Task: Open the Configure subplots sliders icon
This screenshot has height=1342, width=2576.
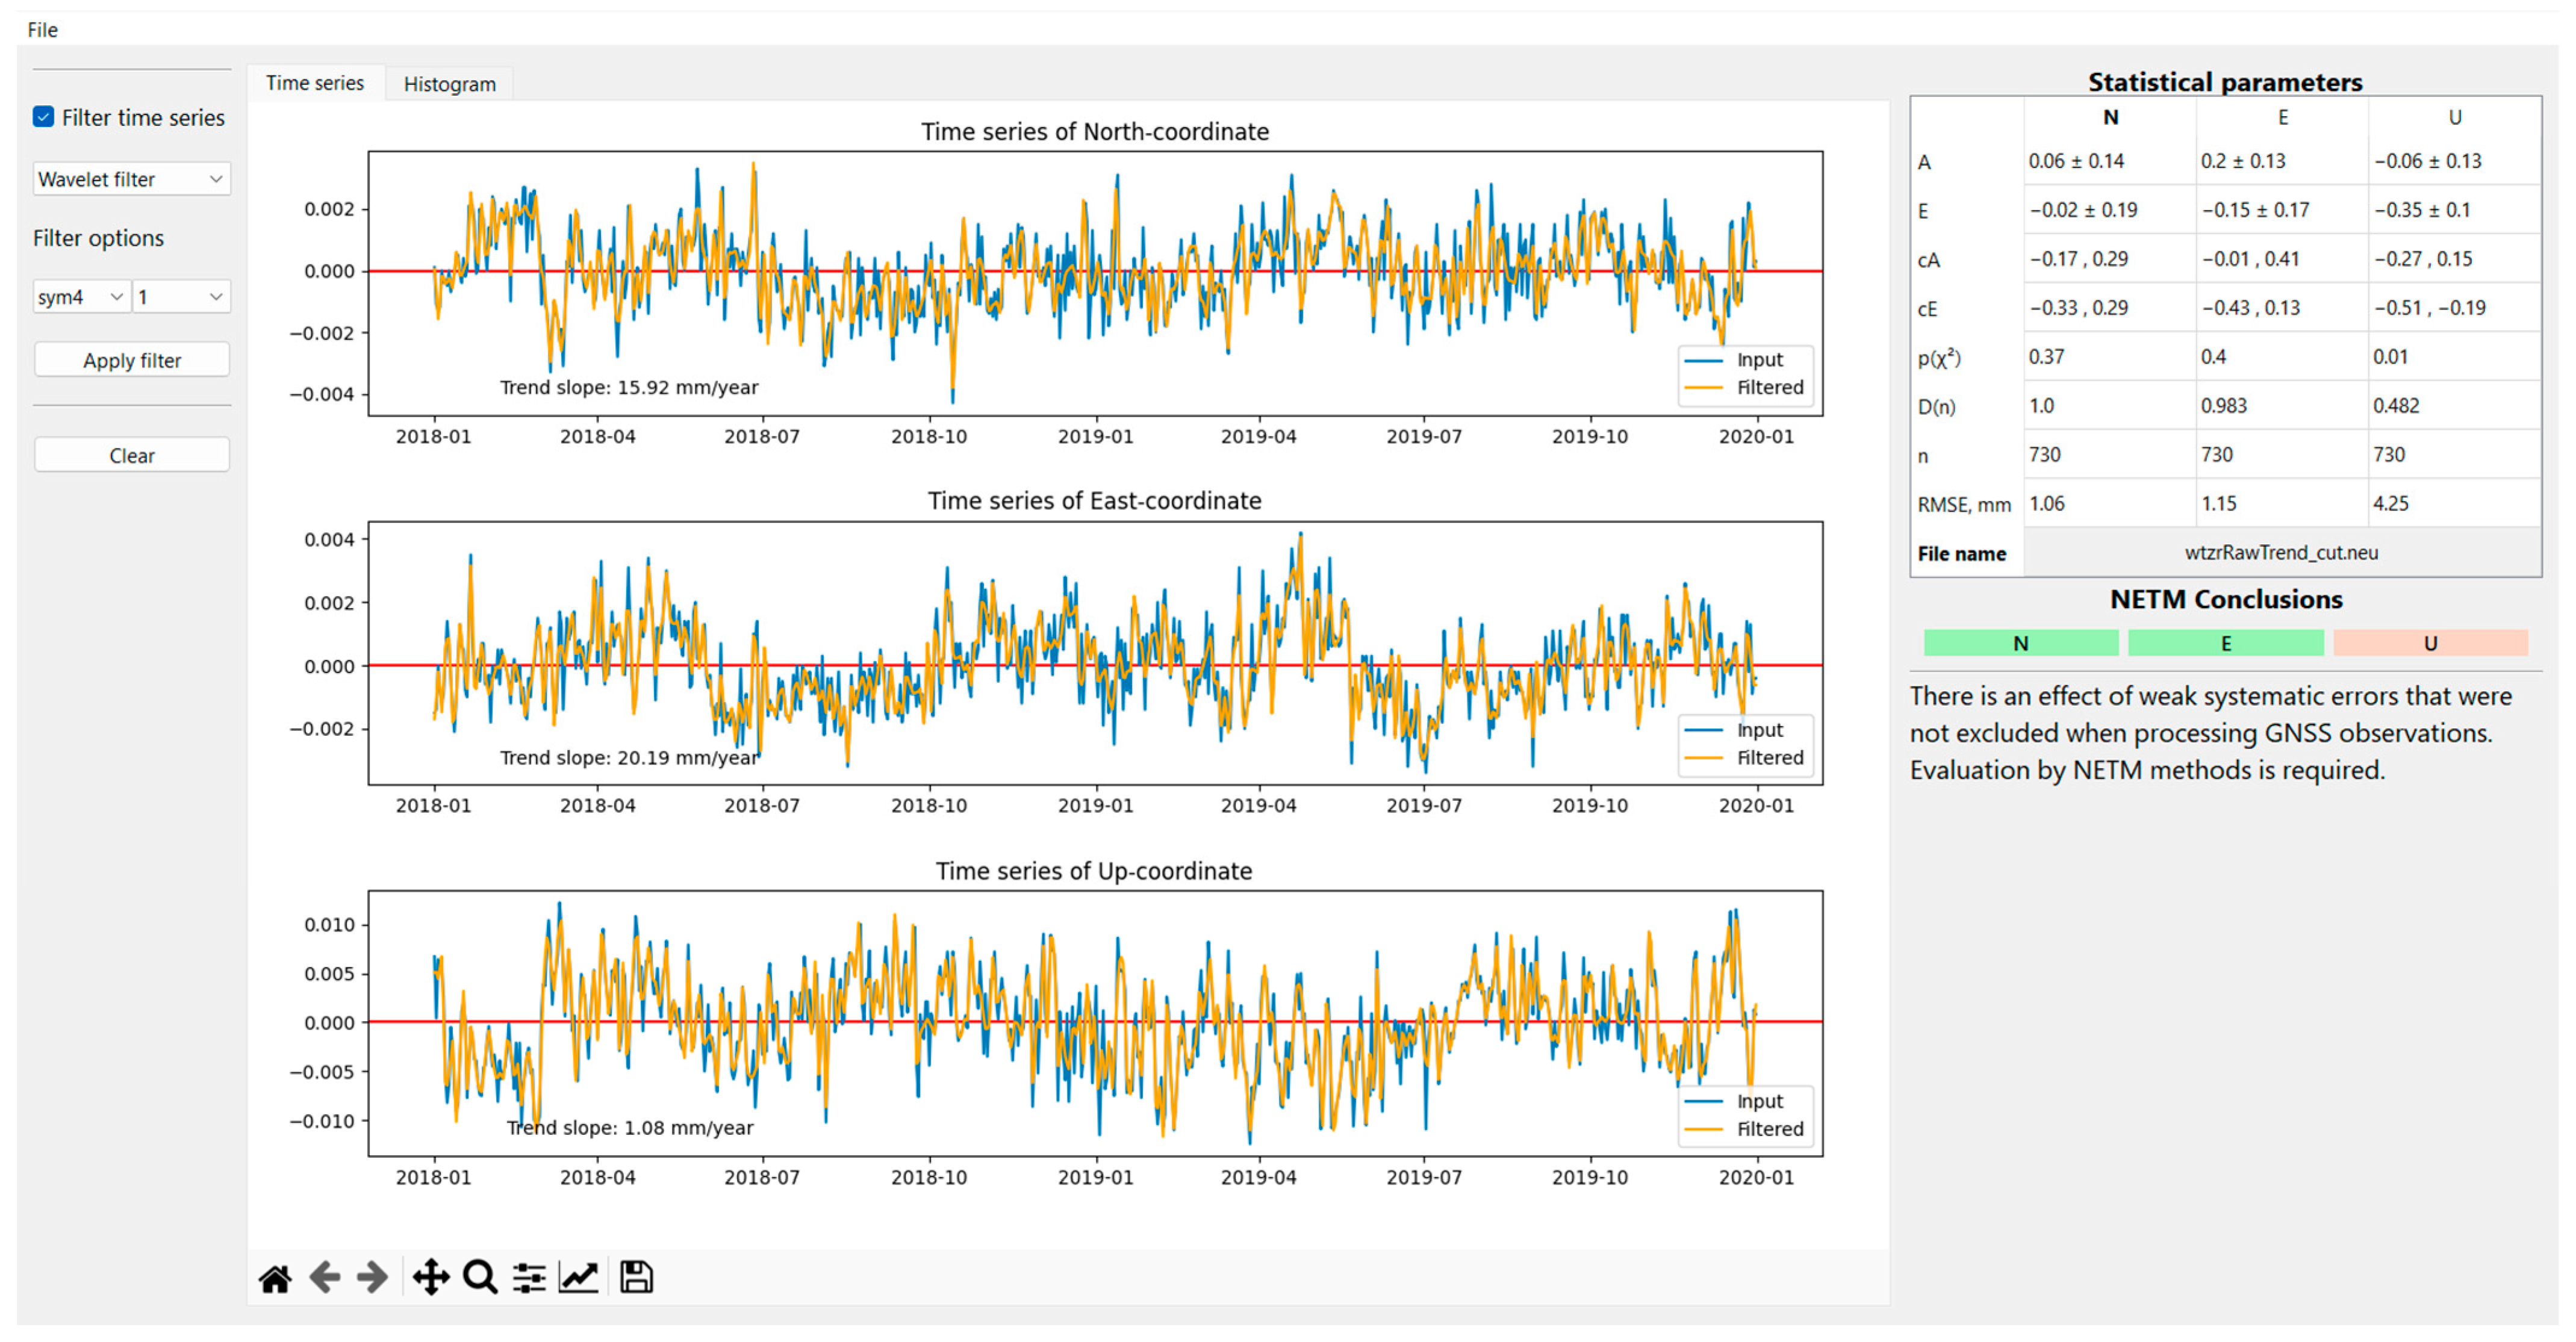Action: coord(529,1278)
